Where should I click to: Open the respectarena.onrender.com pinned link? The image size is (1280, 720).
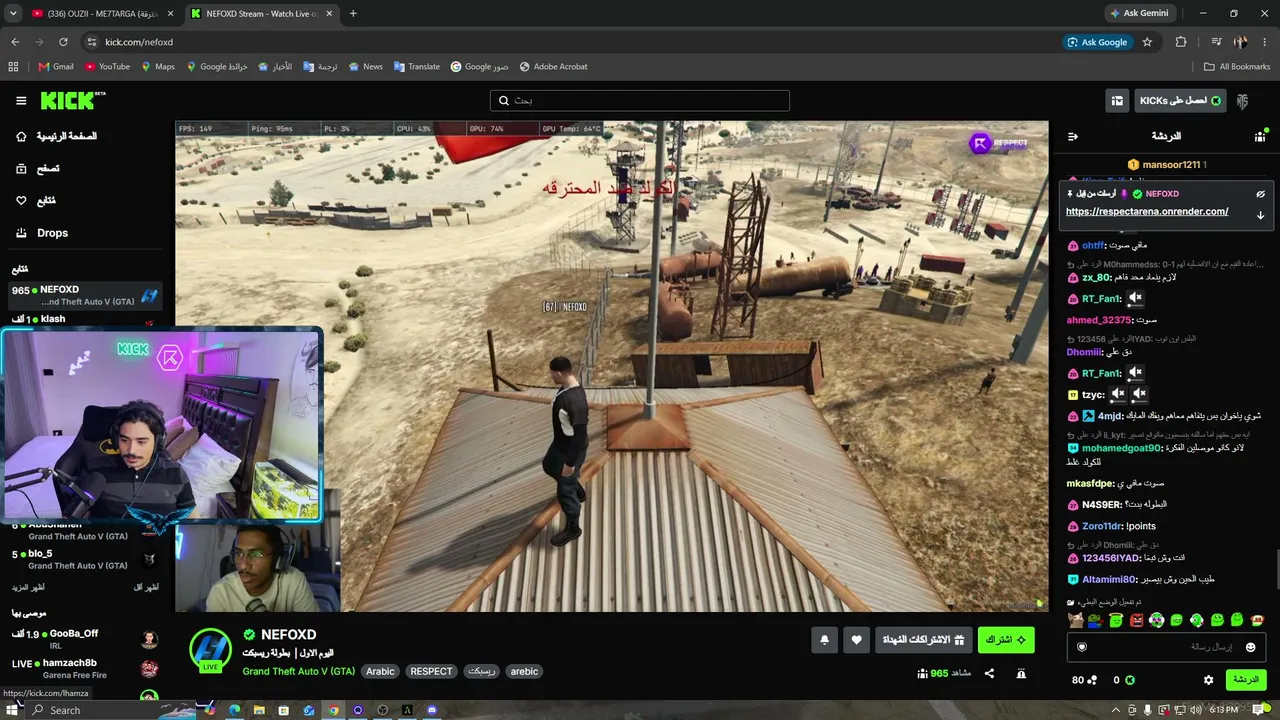1147,211
